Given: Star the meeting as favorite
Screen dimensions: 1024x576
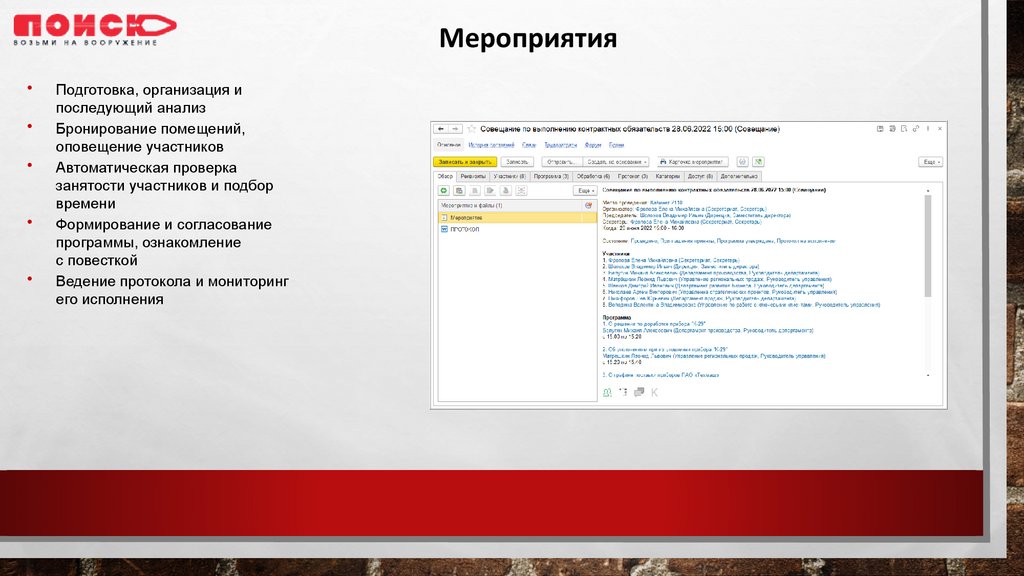Looking at the screenshot, I should coord(472,129).
